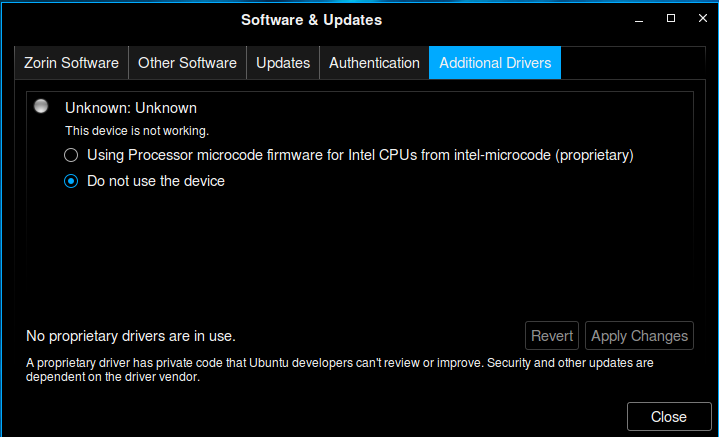Screen dimensions: 719x437
Task: Click the 'No proprietary drivers are in use' status
Action: click(x=131, y=336)
